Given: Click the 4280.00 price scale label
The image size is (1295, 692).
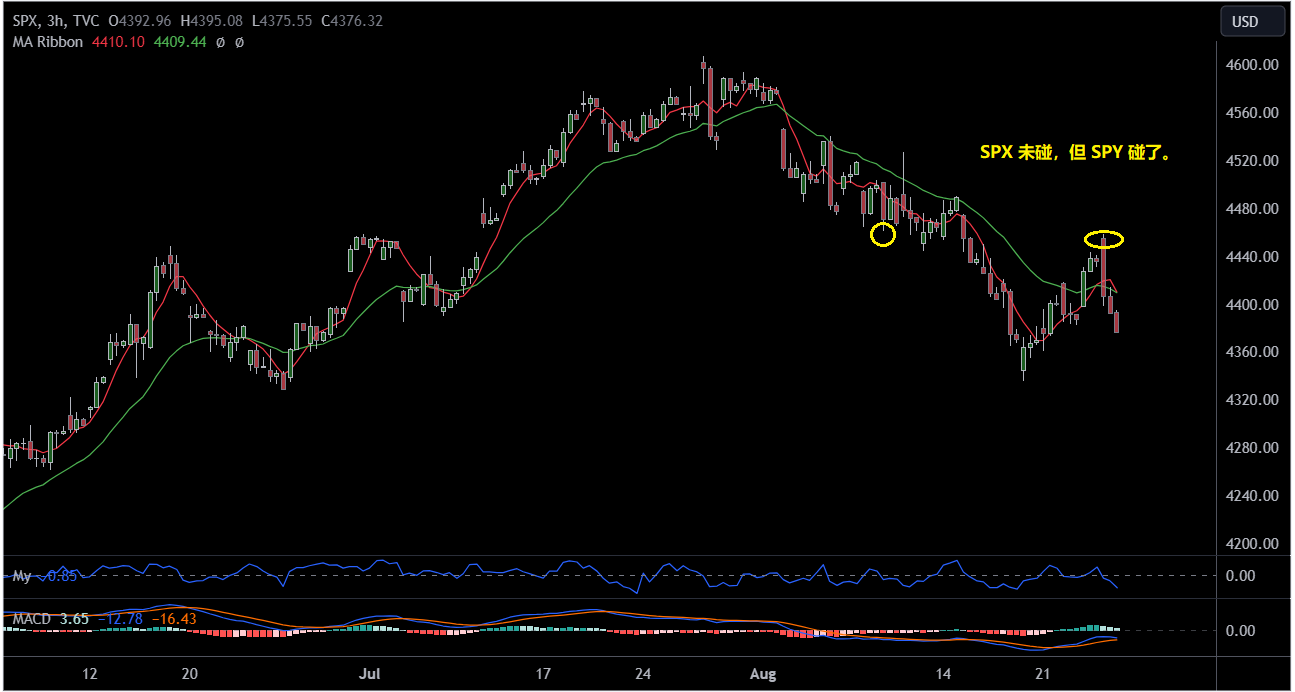Looking at the screenshot, I should [1251, 448].
